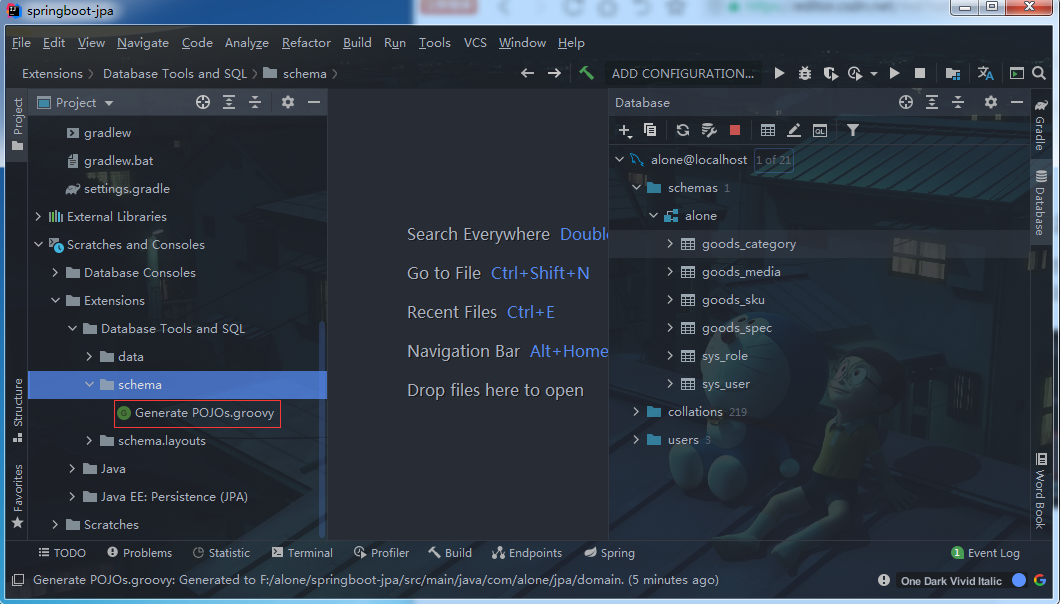Open the Project view dropdown arrow
Screen dimensions: 1060x604
pos(109,103)
